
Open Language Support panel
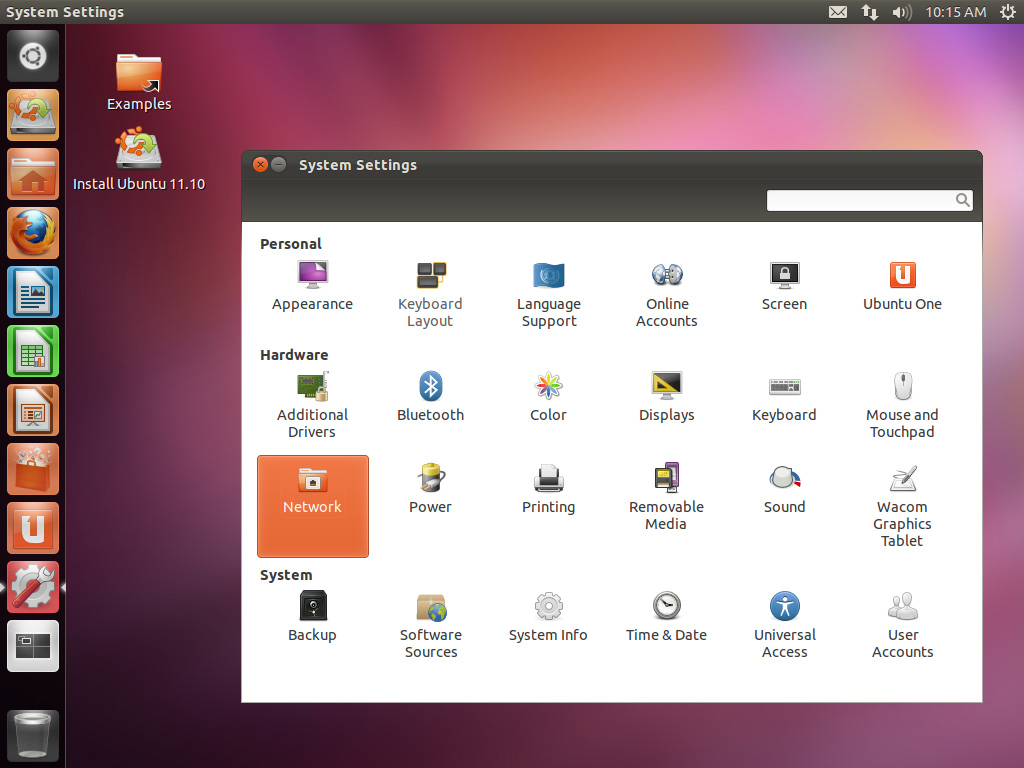549,294
